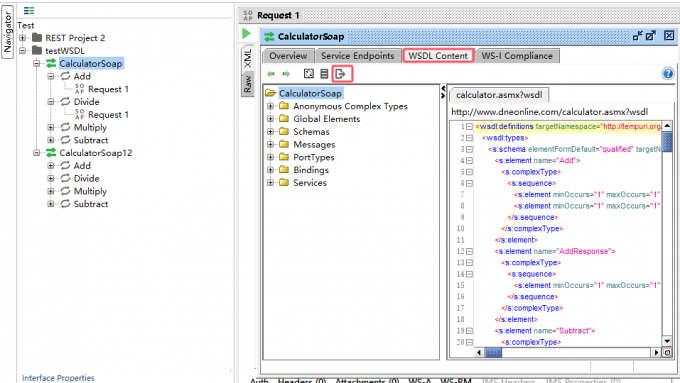
Task: Click the wsdl:definitions line in XML view
Action: pyautogui.click(x=568, y=127)
